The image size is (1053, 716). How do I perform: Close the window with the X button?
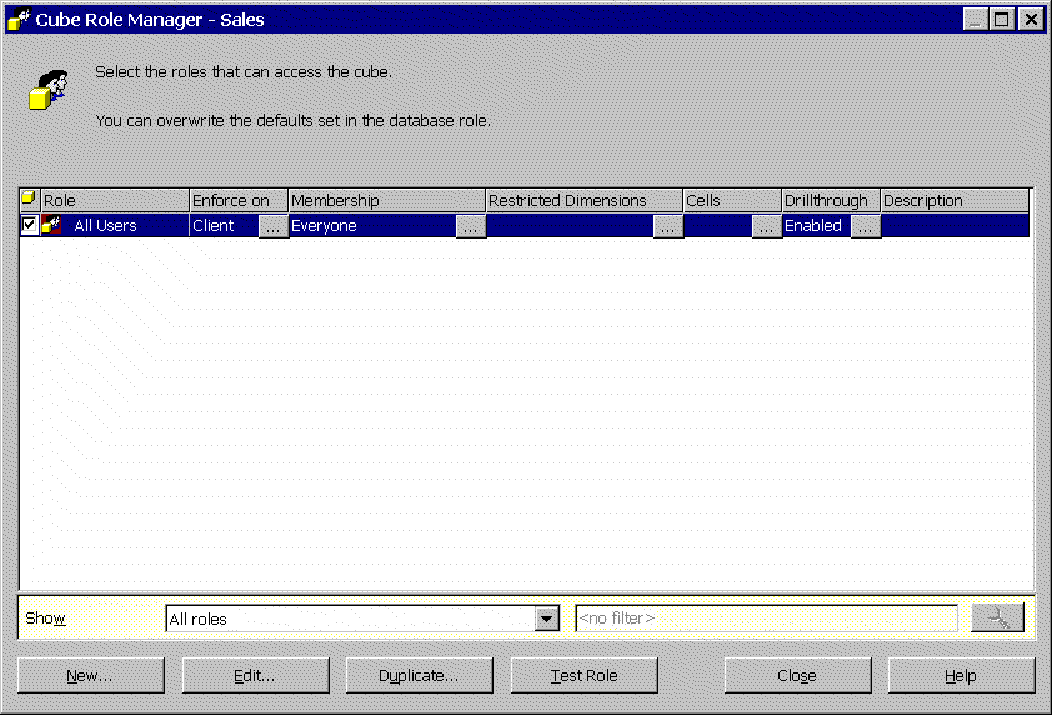[x=1031, y=19]
